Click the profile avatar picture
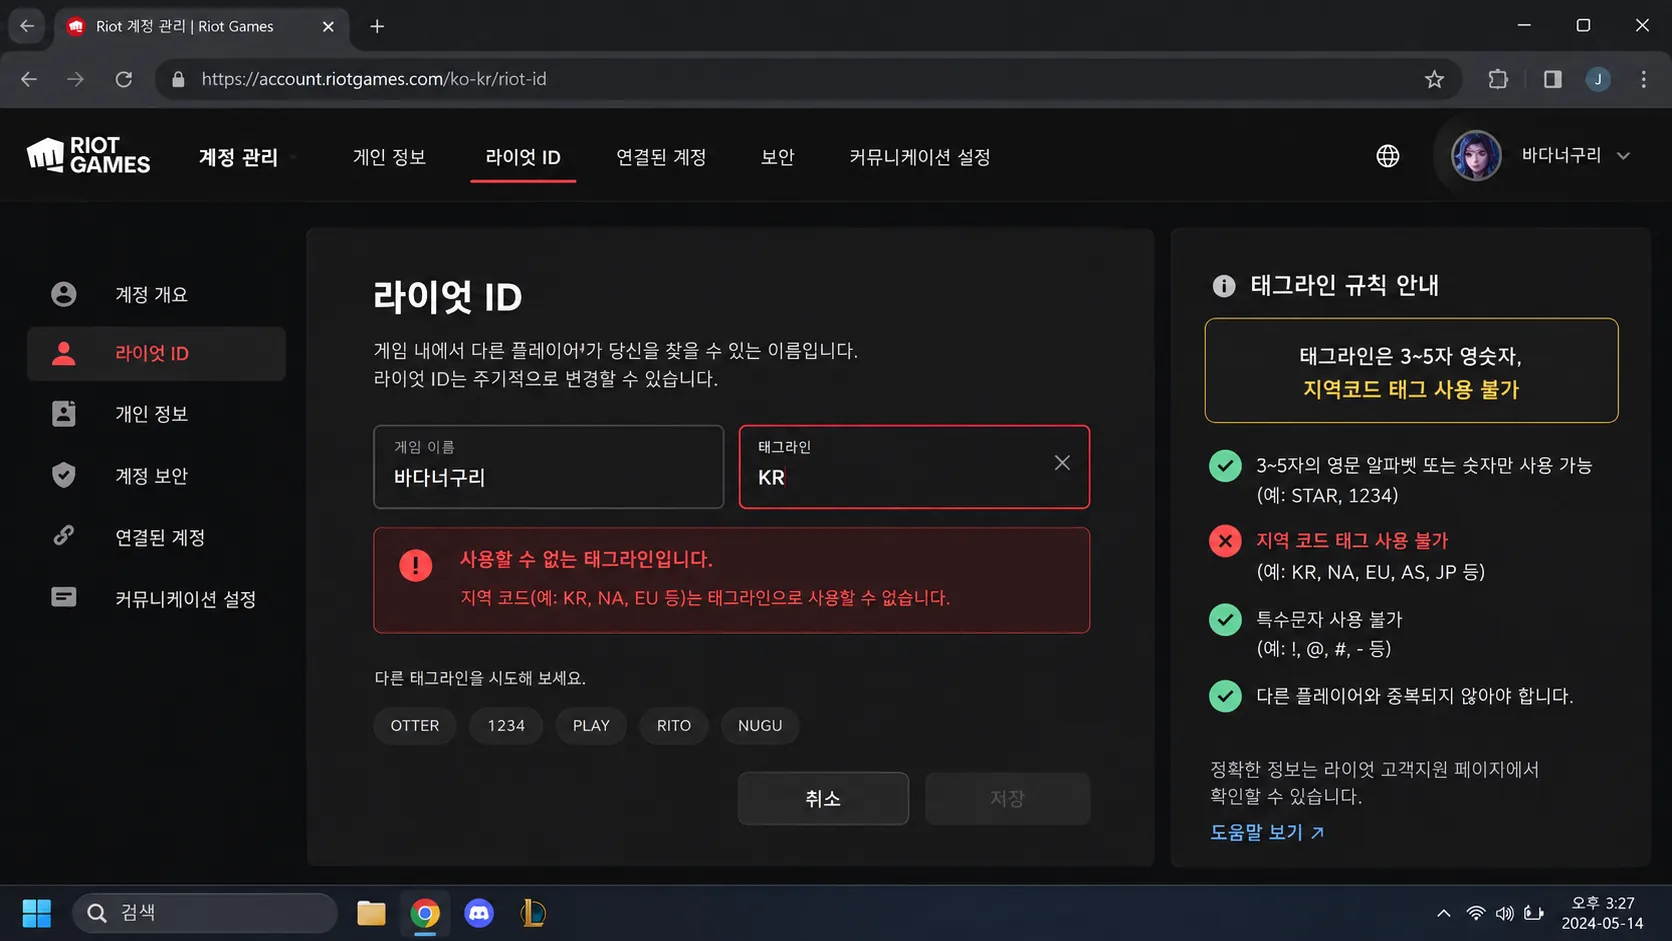1672x941 pixels. tap(1476, 156)
